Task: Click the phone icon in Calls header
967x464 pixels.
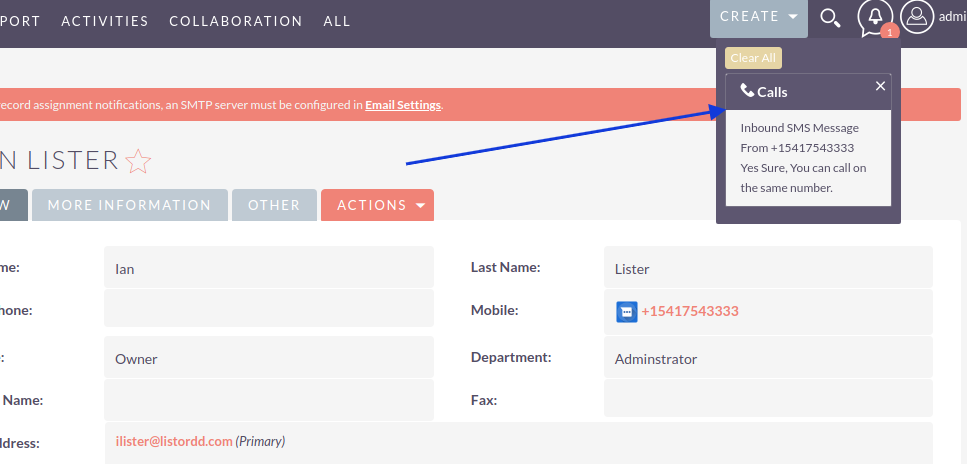Action: coord(747,91)
